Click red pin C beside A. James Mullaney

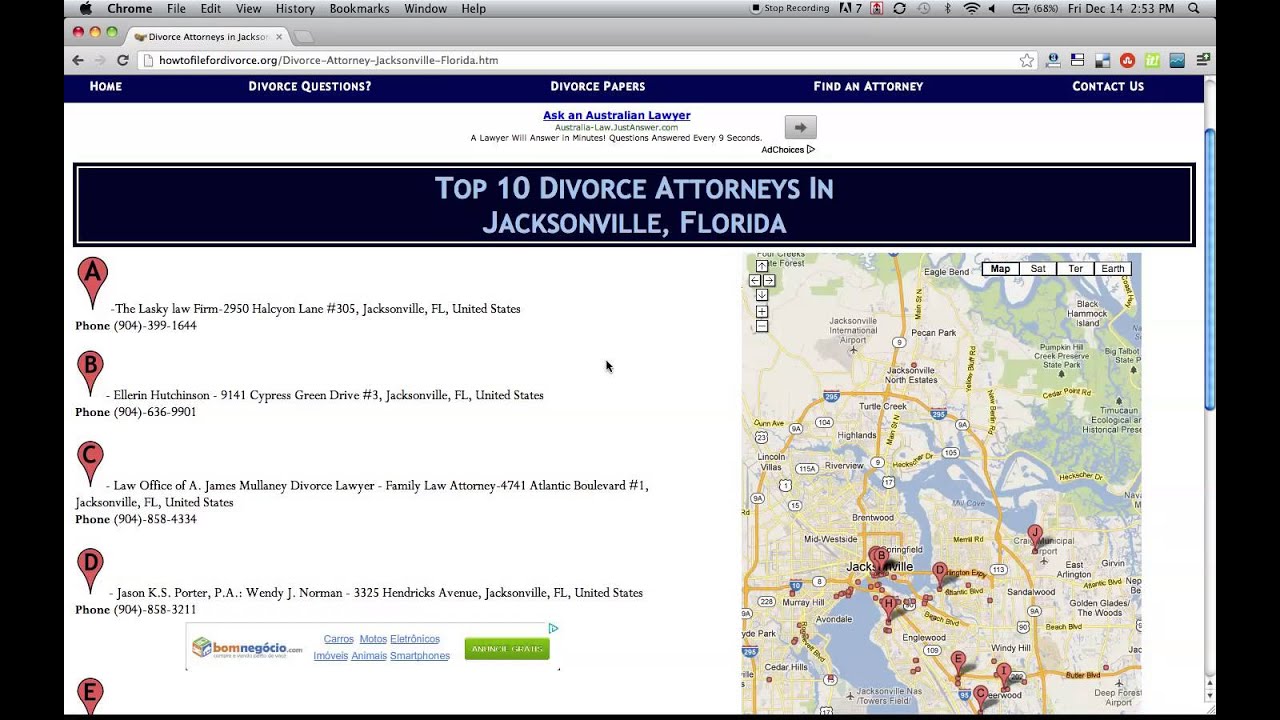coord(90,464)
